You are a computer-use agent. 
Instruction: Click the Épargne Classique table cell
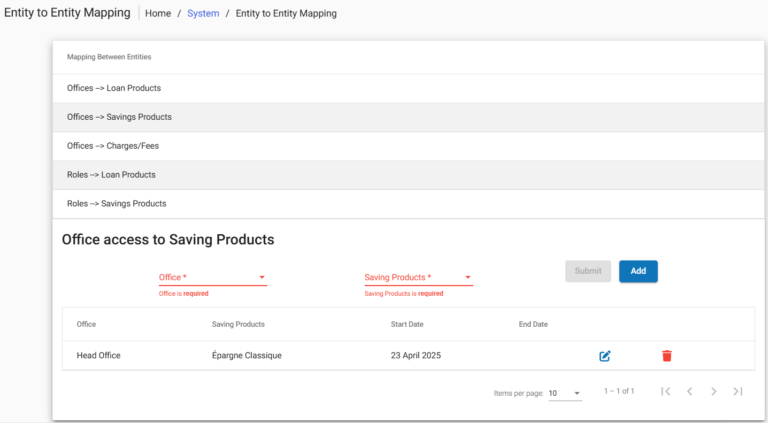tap(247, 356)
